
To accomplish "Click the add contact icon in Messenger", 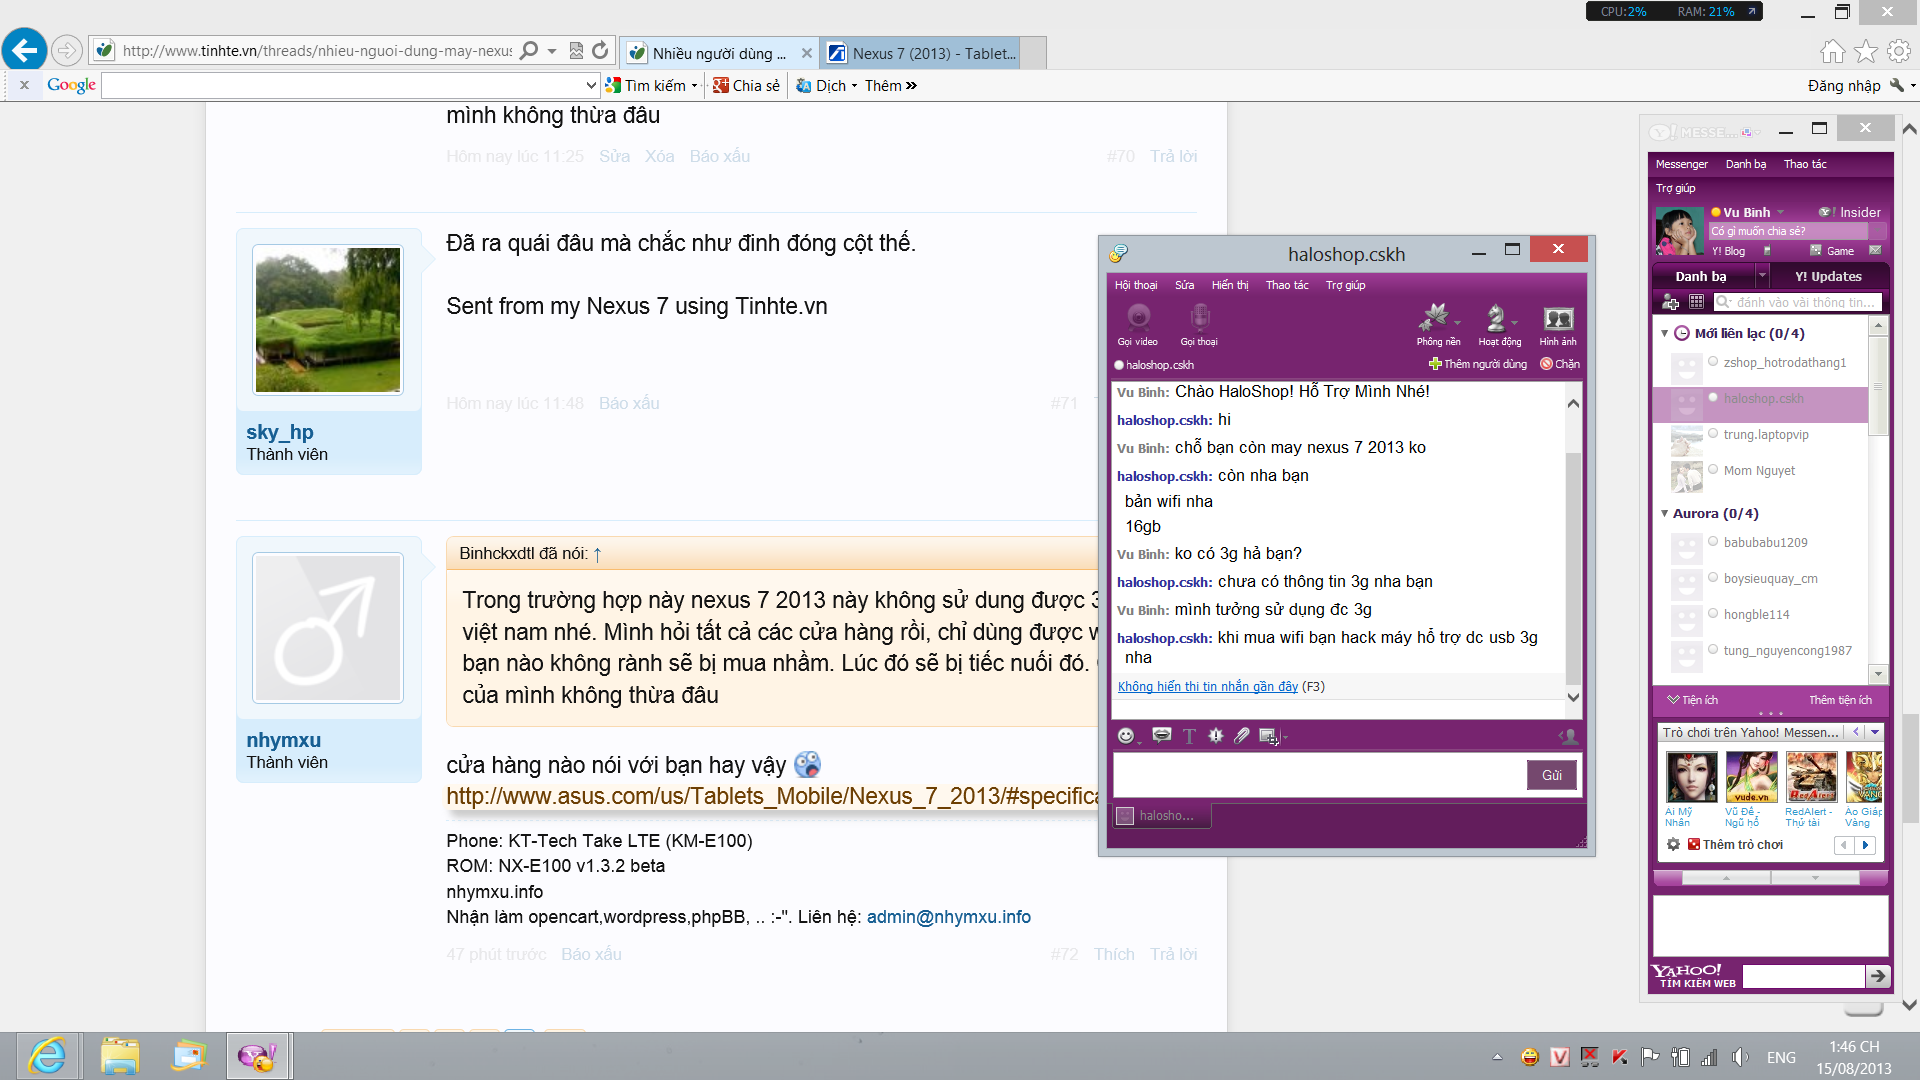I will point(1670,302).
